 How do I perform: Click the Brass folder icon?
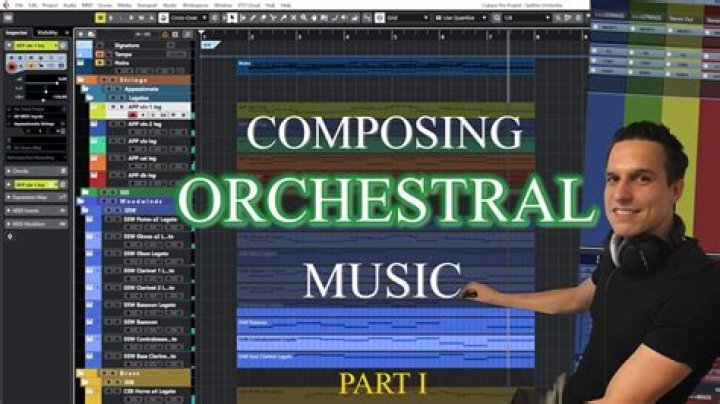click(x=80, y=373)
